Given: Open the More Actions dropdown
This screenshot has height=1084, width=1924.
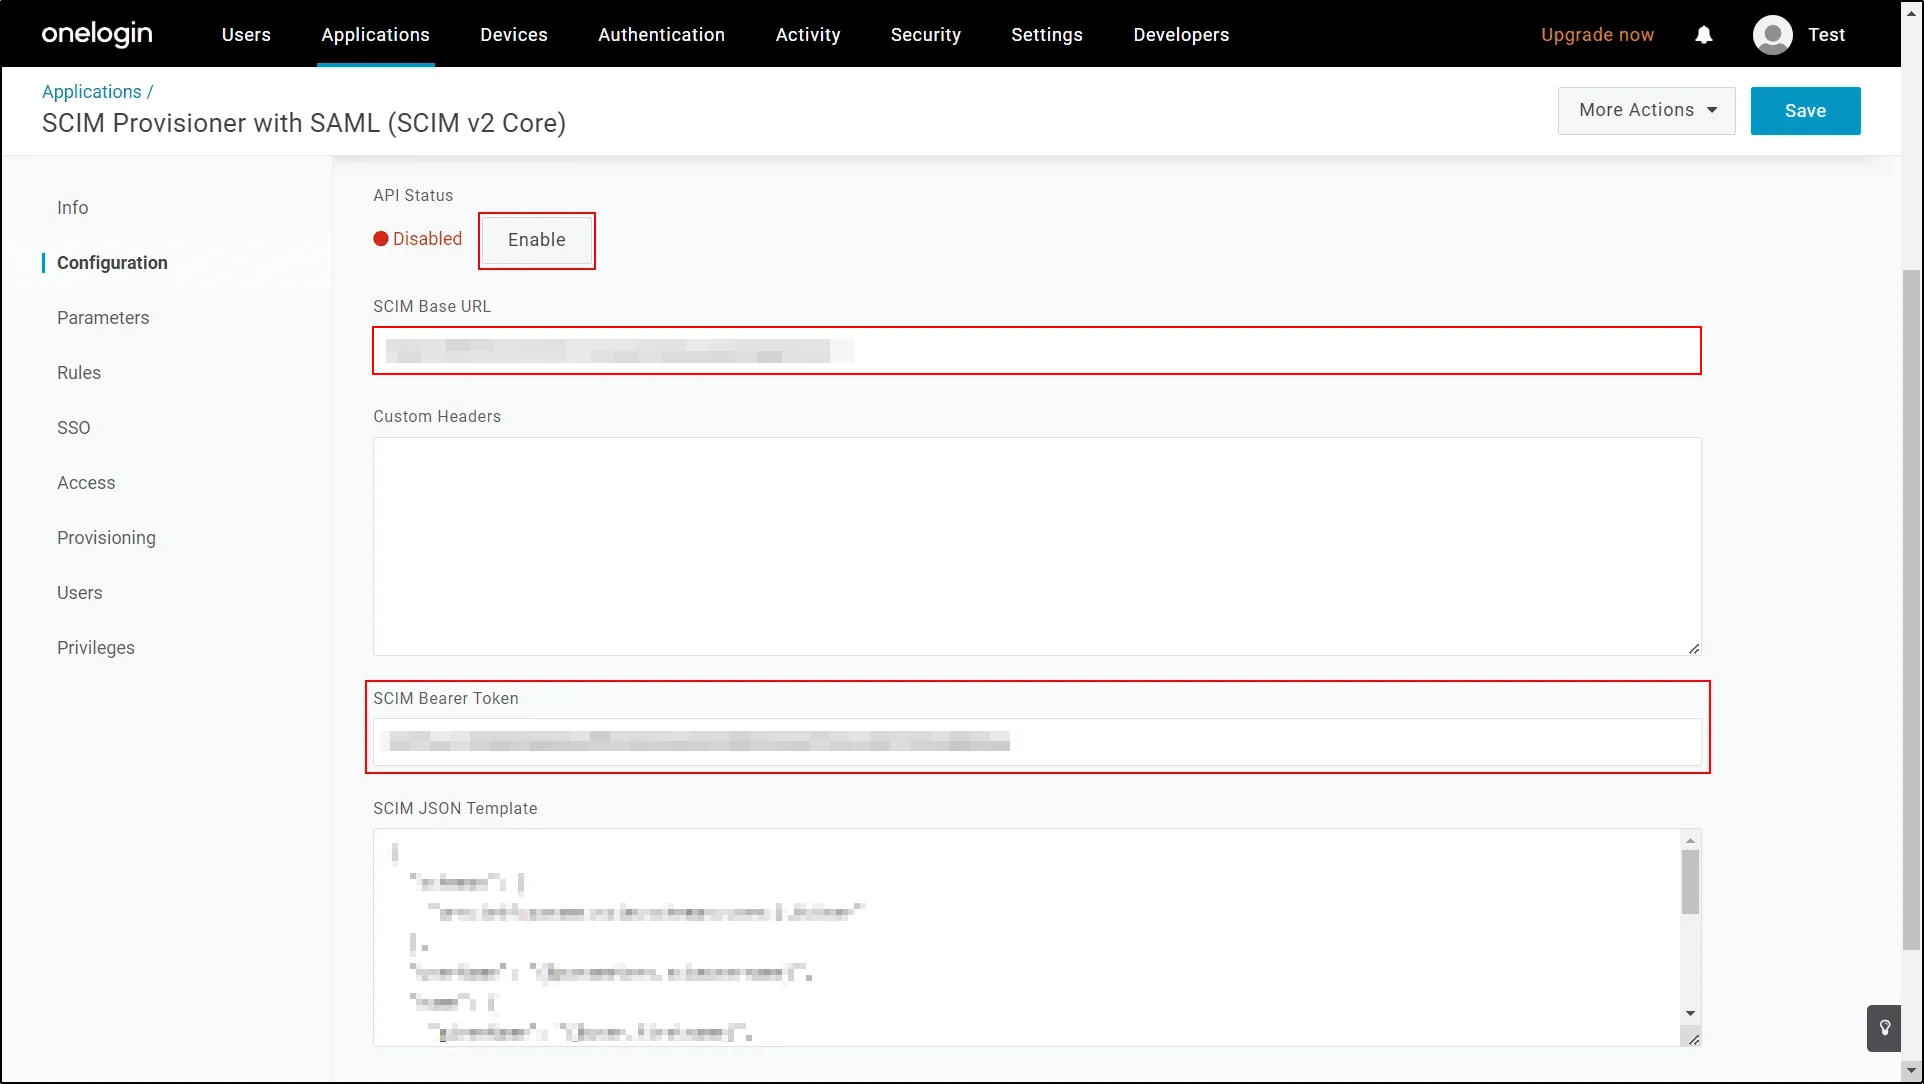Looking at the screenshot, I should 1646,110.
